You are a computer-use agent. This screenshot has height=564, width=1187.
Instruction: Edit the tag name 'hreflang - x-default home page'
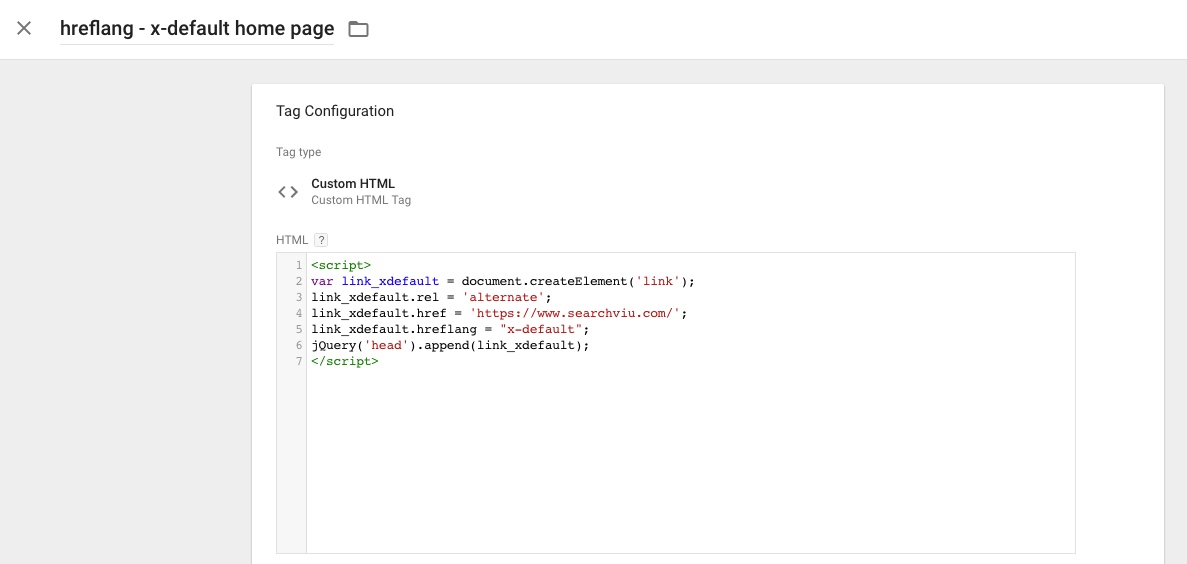click(196, 29)
